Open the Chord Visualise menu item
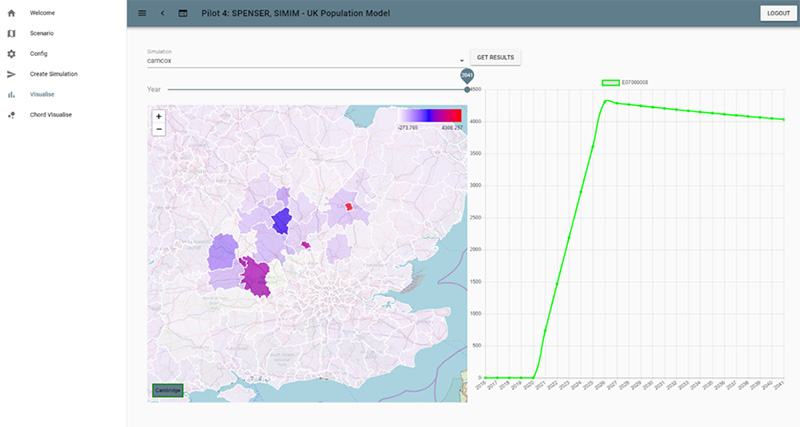 pyautogui.click(x=50, y=115)
